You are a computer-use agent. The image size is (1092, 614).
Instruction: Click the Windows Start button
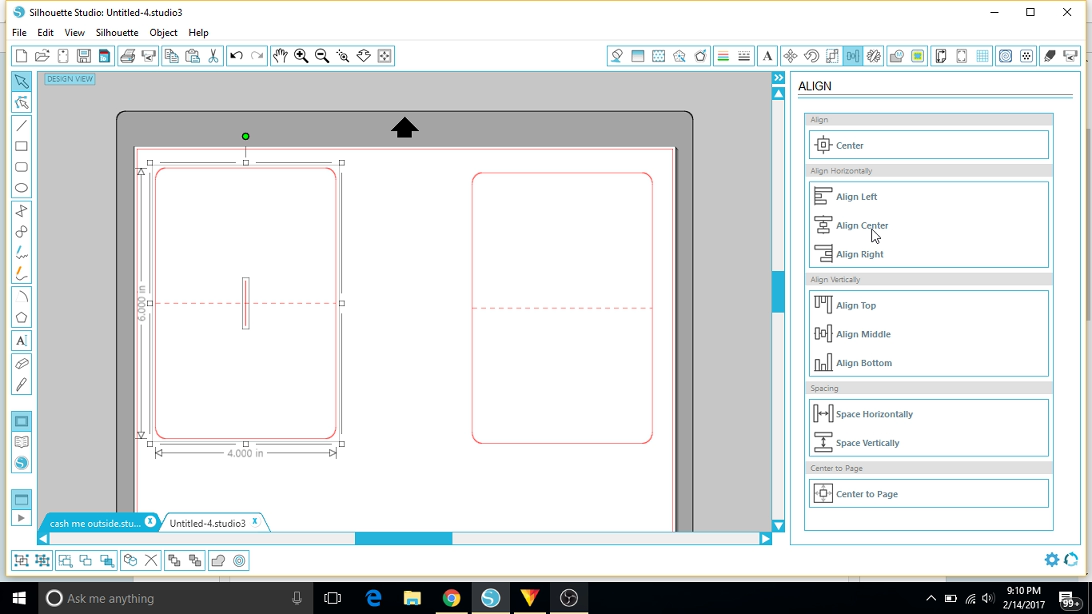coord(19,598)
